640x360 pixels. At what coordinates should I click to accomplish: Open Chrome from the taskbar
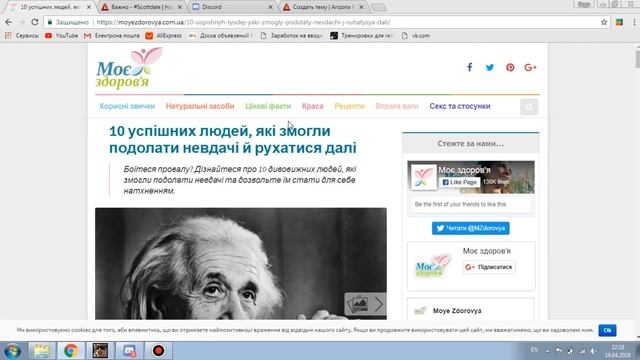(71, 351)
